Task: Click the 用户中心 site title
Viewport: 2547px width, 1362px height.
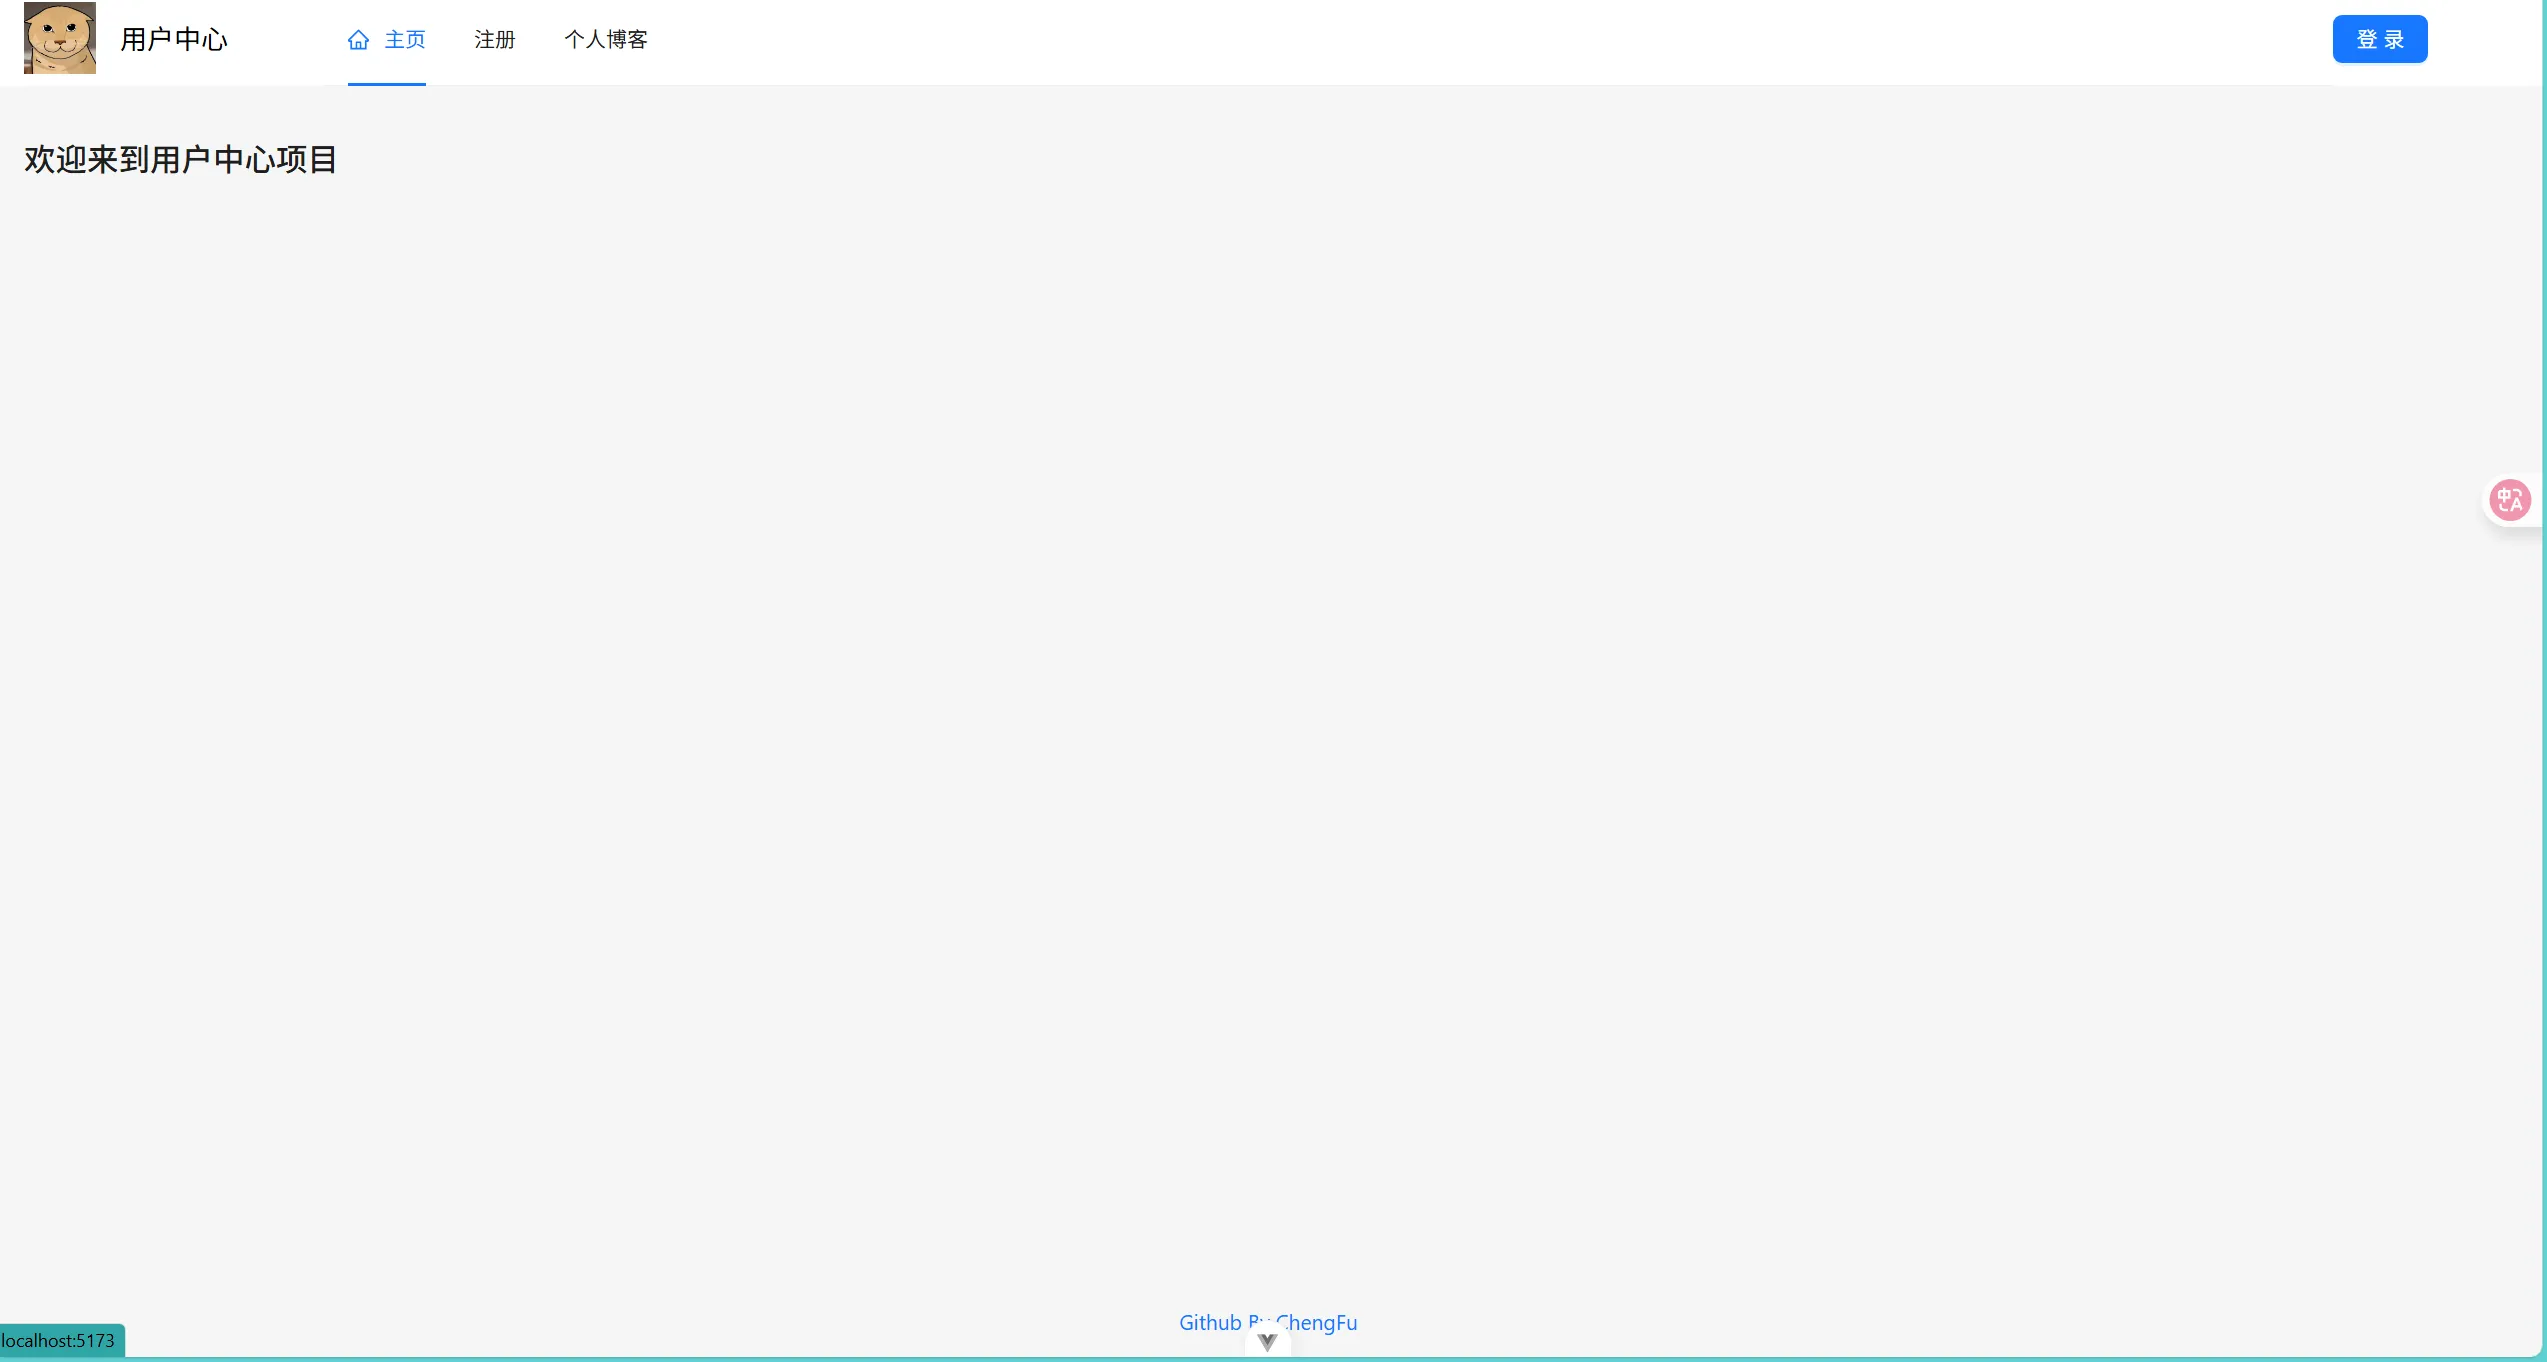Action: 174,39
